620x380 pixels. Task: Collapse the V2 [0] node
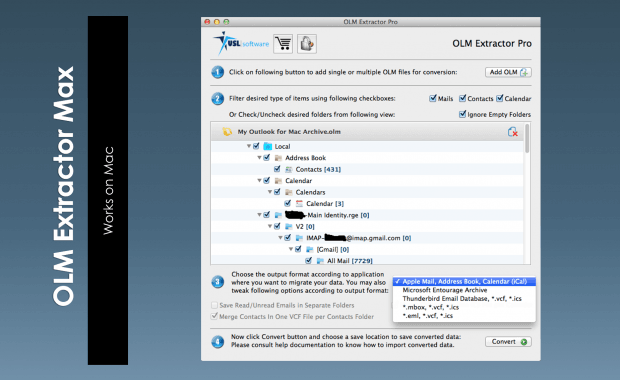pyautogui.click(x=270, y=226)
